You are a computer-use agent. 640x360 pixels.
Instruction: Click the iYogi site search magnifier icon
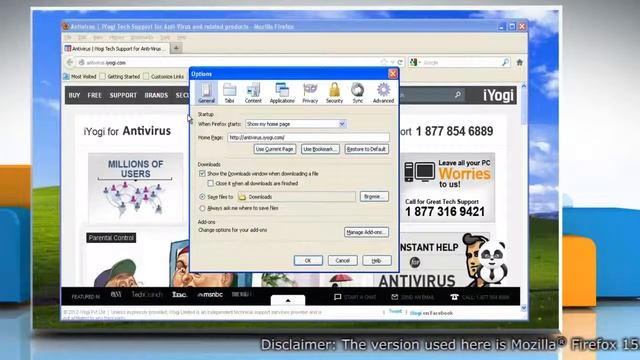pyautogui.click(x=458, y=95)
